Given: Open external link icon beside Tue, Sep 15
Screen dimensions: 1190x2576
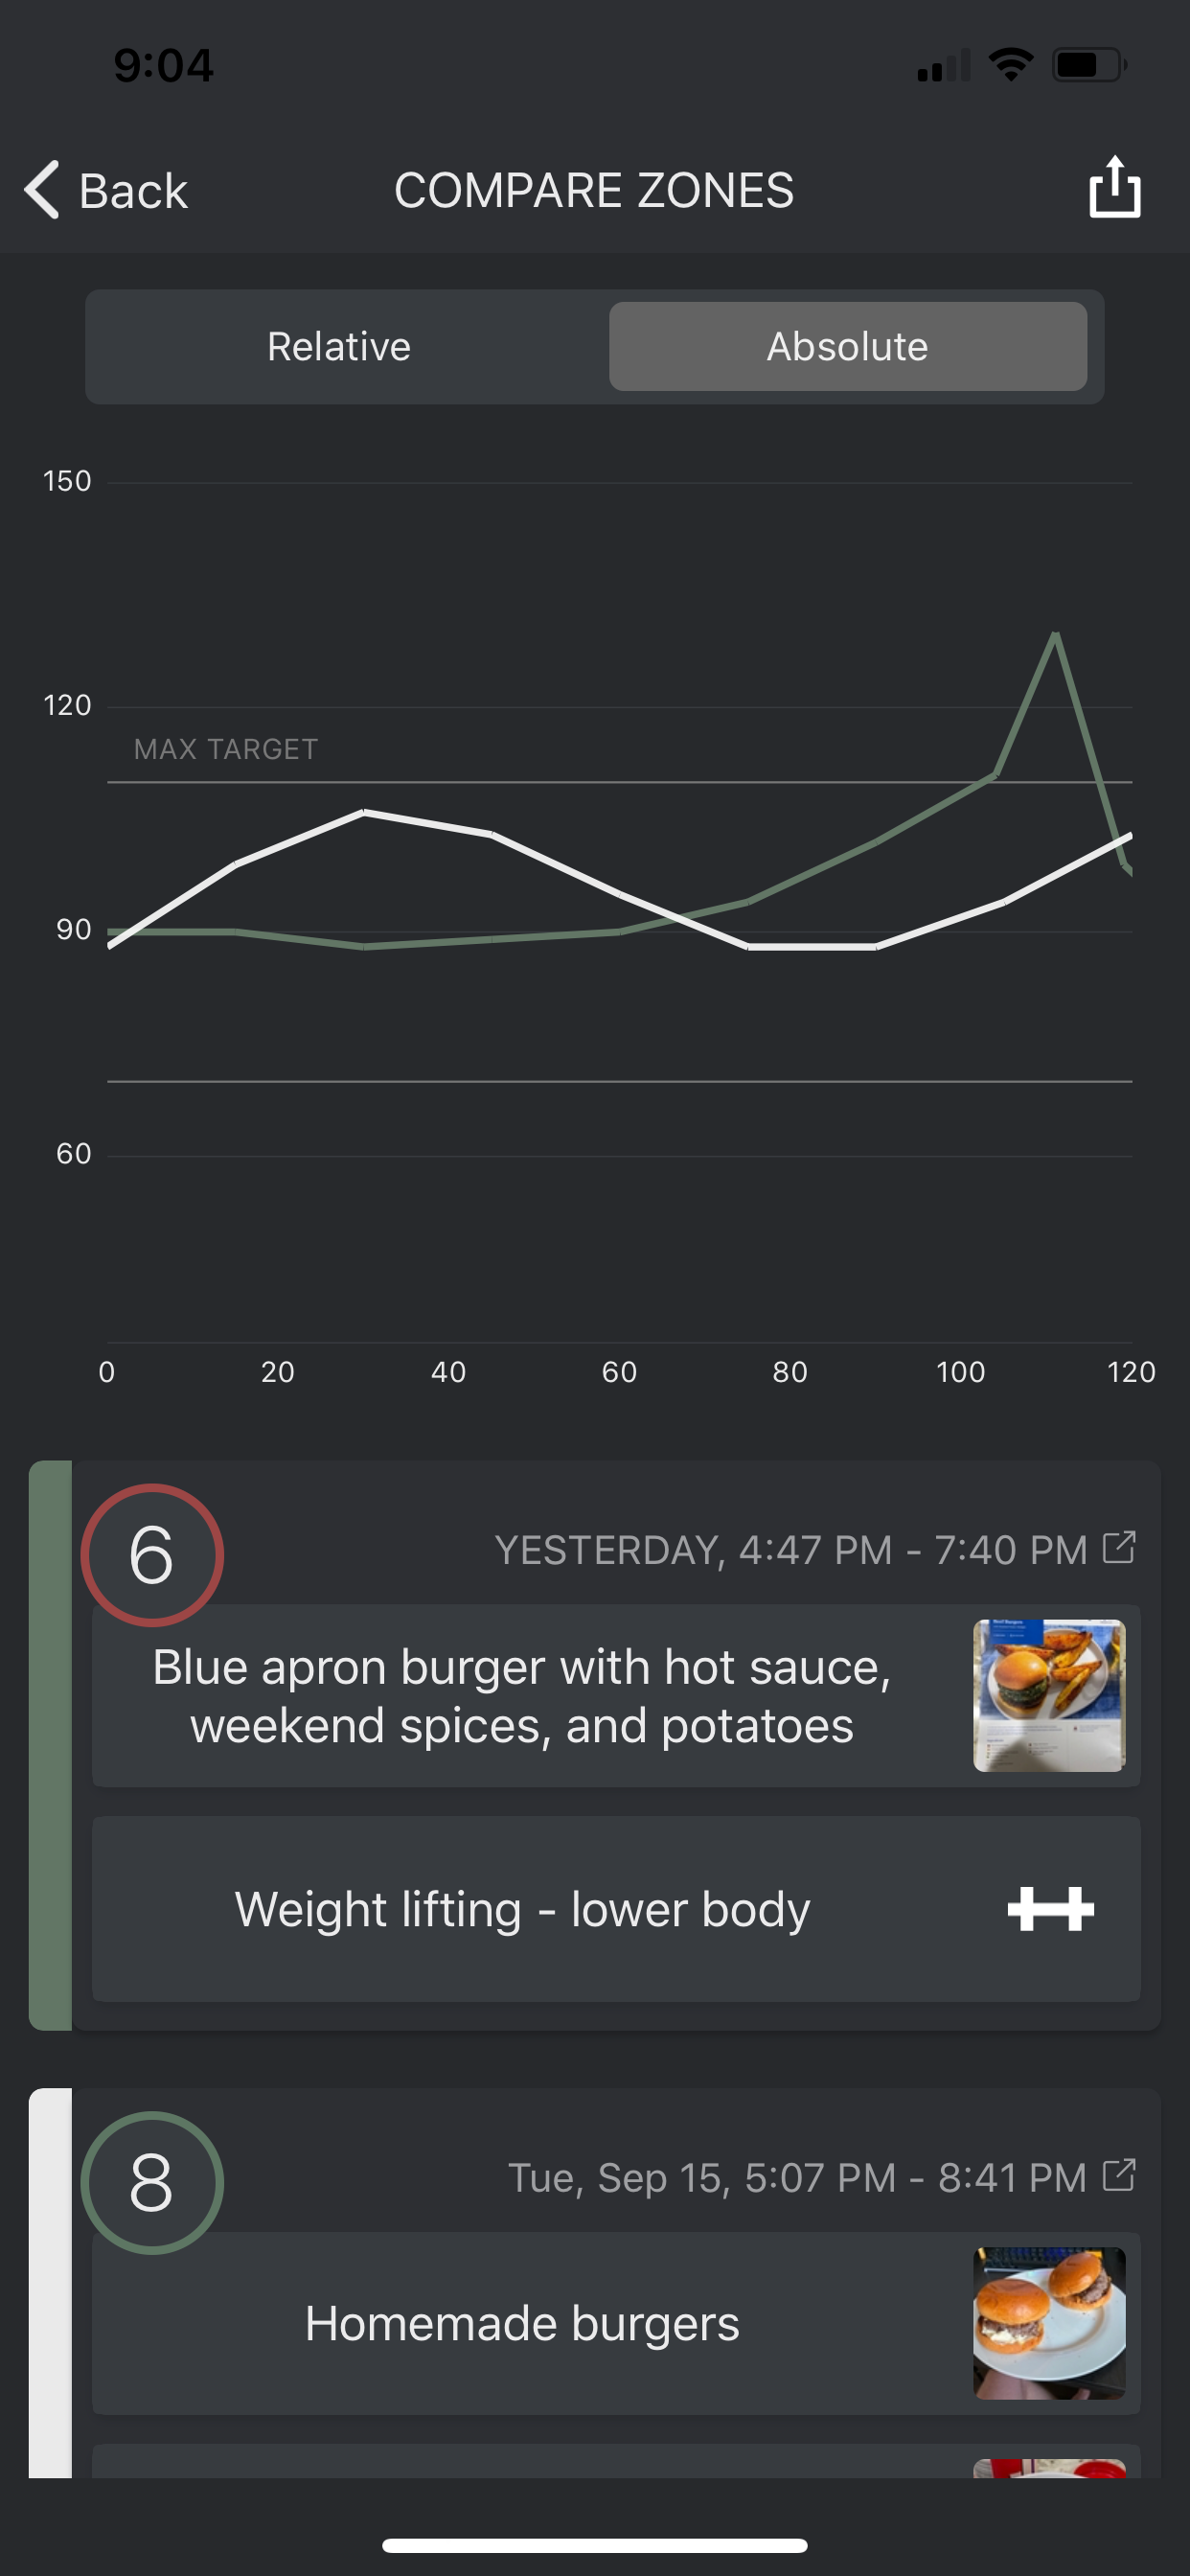Looking at the screenshot, I should [1118, 2175].
